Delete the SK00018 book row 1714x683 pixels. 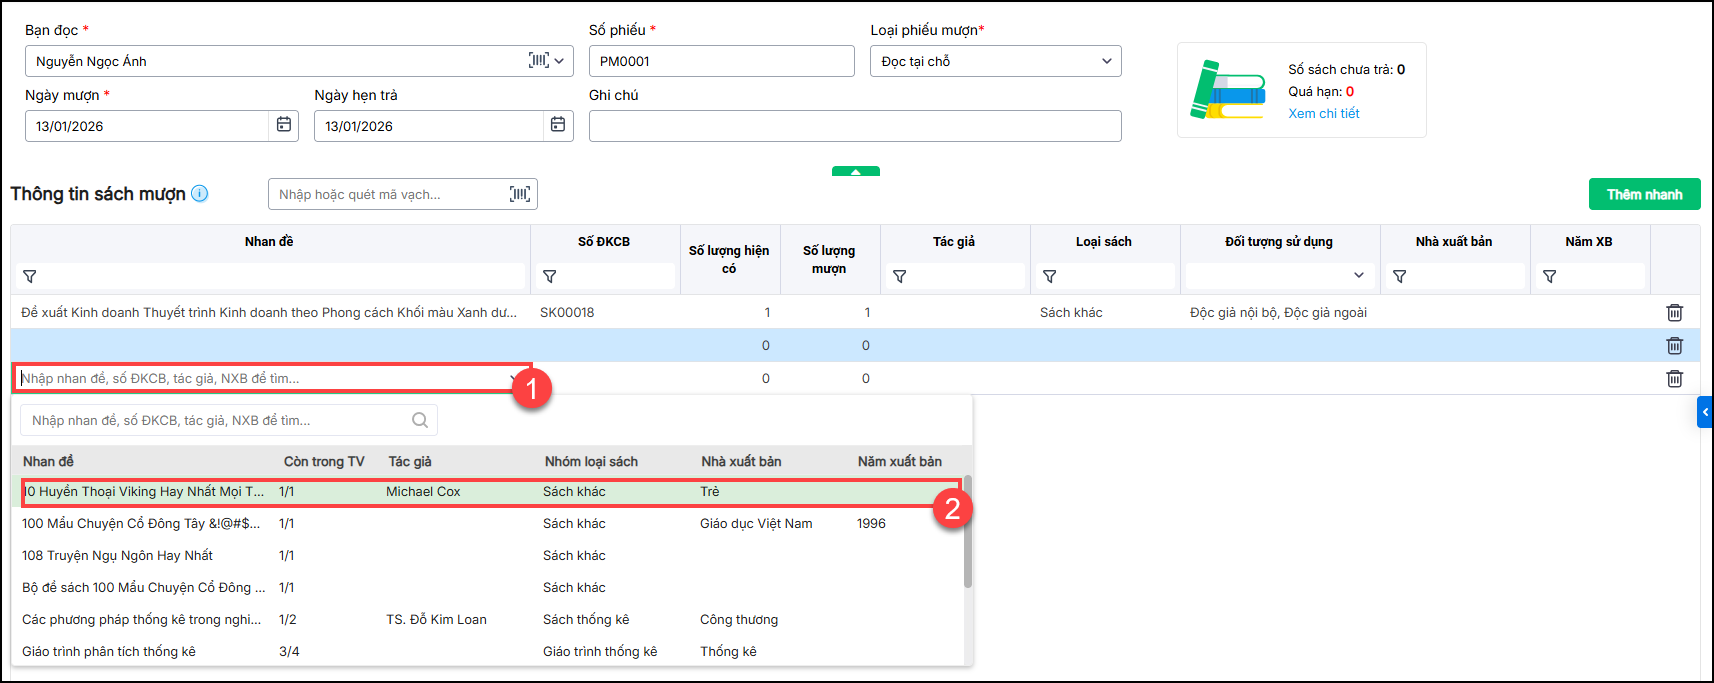click(1674, 313)
